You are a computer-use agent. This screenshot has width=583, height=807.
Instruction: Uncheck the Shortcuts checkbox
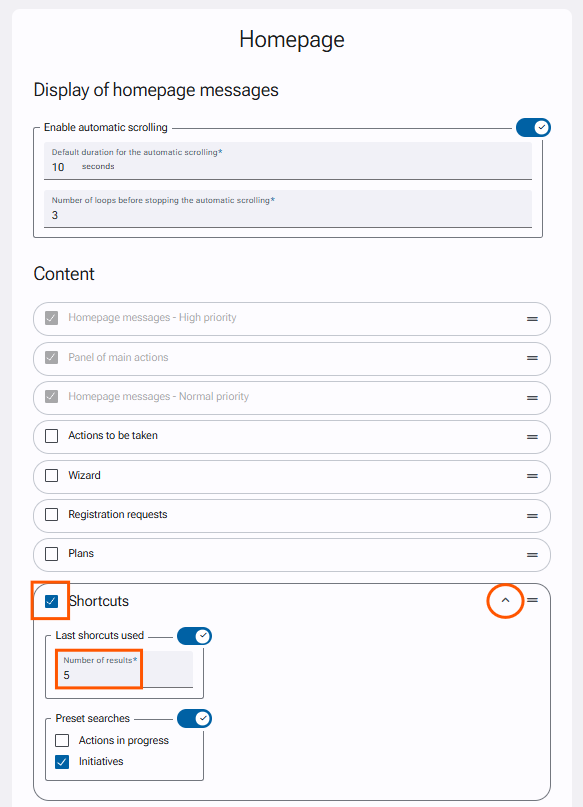click(51, 601)
